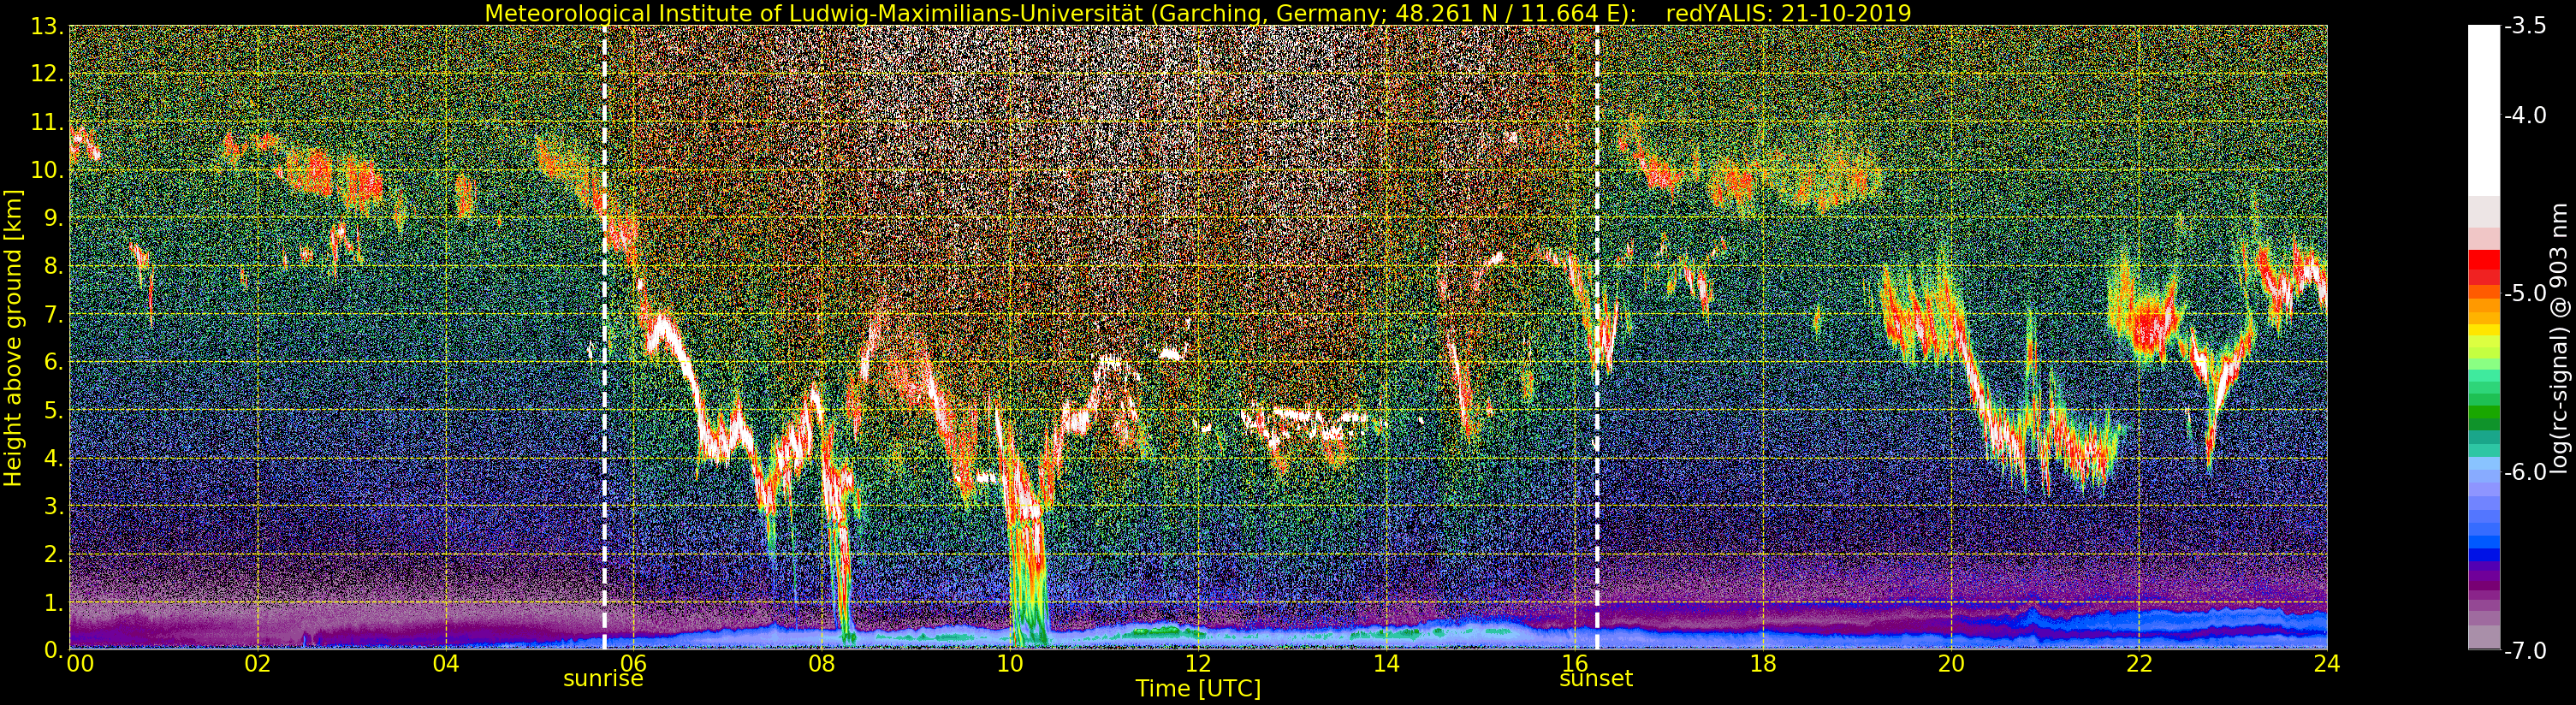Click the '14' time axis tick label
Image resolution: width=2576 pixels, height=705 pixels.
tap(1386, 664)
